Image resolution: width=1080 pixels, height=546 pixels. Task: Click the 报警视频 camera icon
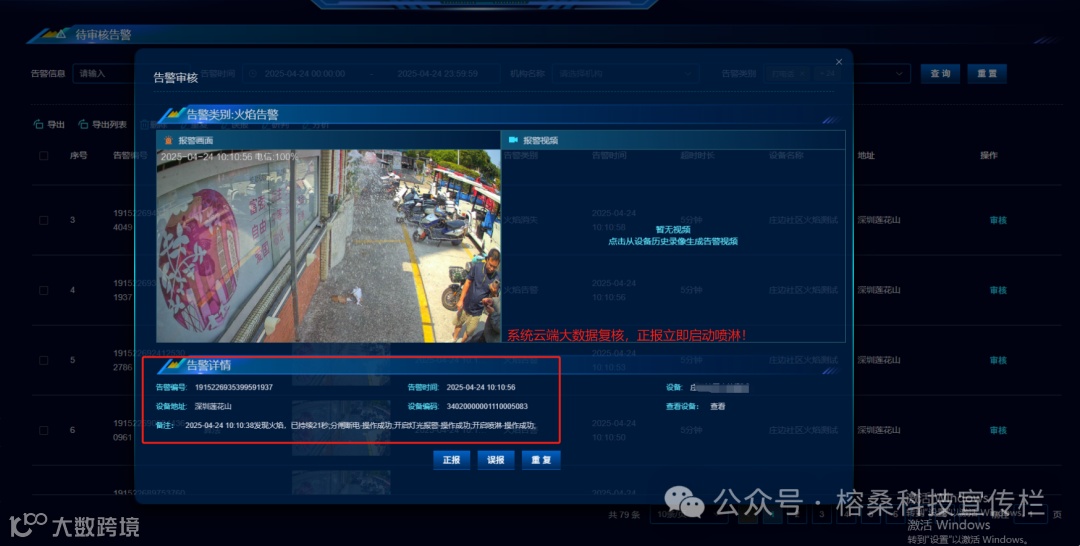click(513, 140)
